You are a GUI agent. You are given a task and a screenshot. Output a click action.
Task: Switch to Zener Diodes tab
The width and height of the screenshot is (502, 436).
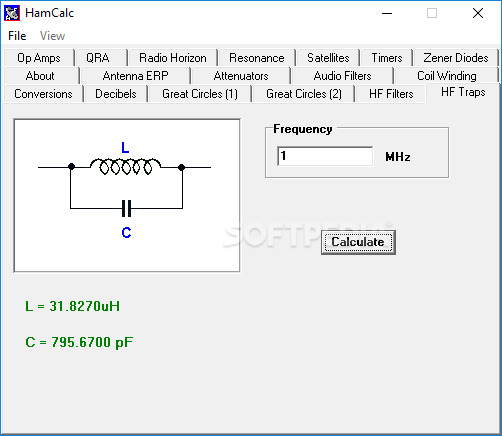click(x=456, y=58)
